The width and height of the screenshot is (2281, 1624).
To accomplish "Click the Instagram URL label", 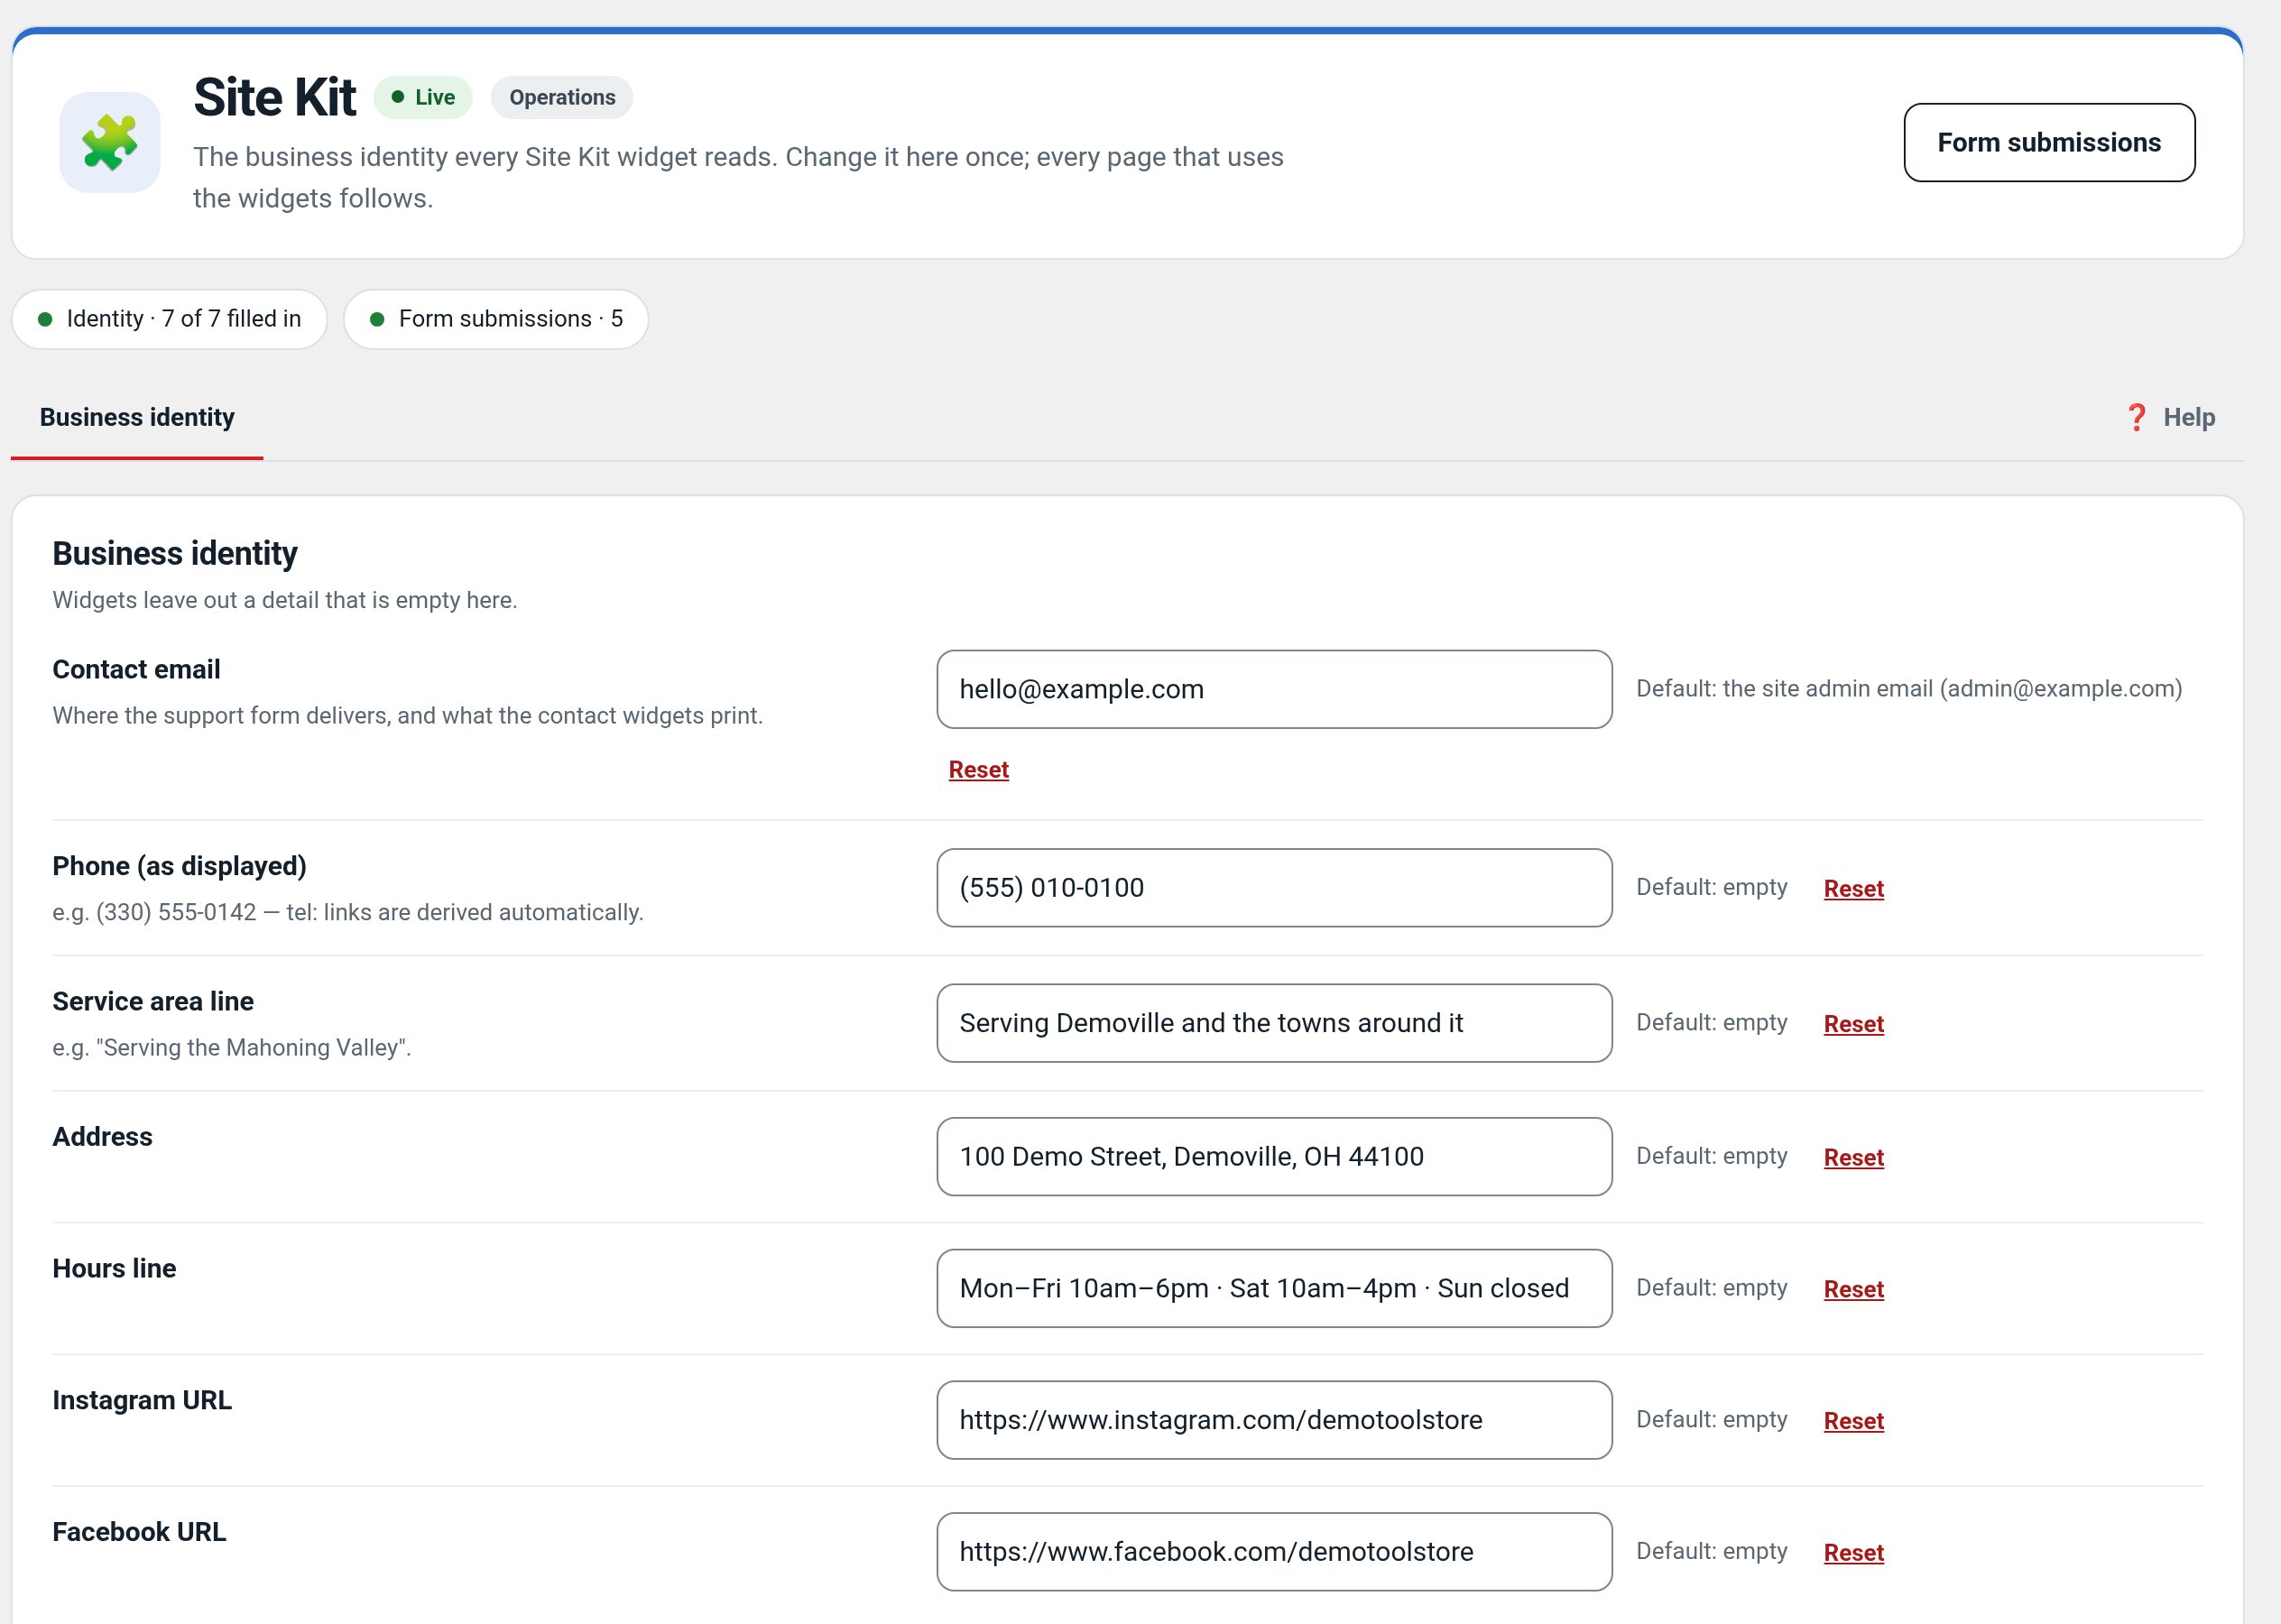I will point(142,1400).
